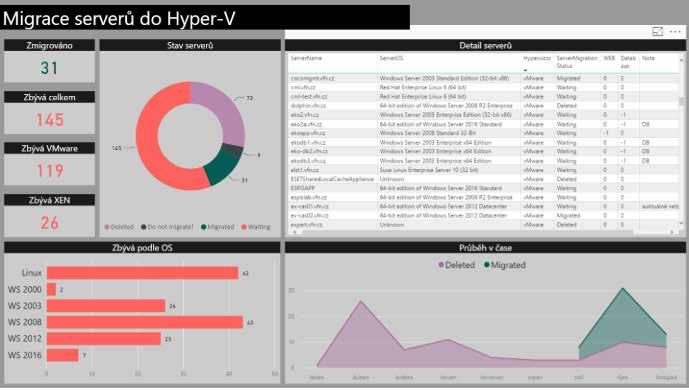Sort by the WEB column header
689x390 pixels.
pyautogui.click(x=609, y=58)
